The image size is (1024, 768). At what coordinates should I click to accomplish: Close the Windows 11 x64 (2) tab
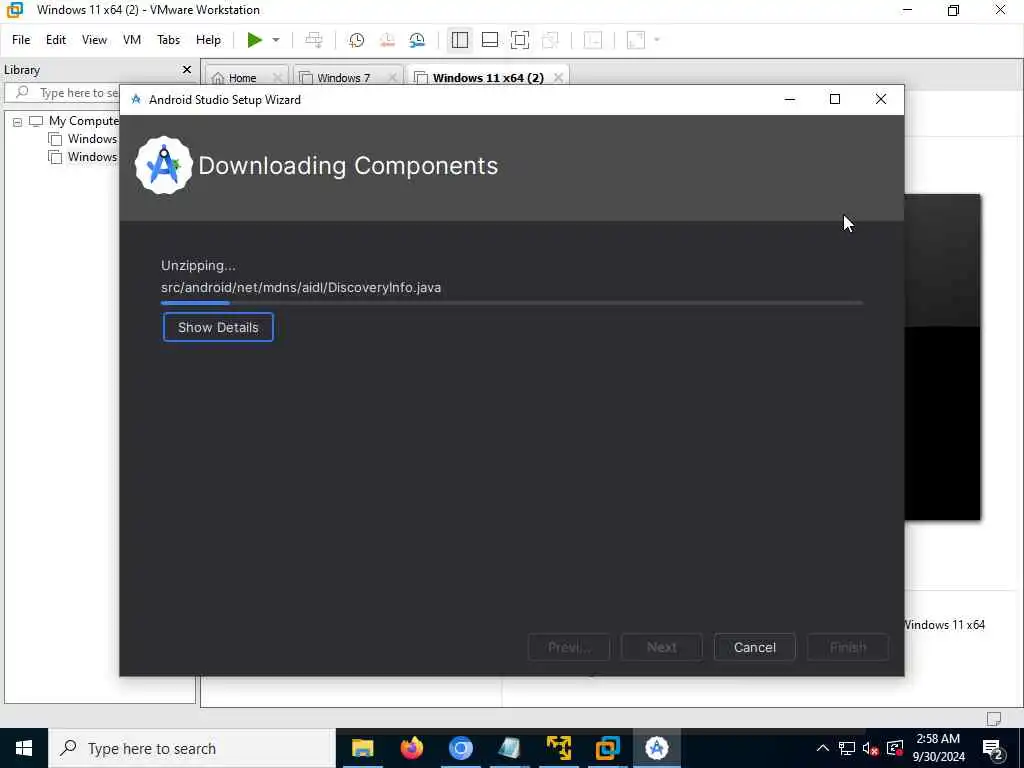pos(558,78)
